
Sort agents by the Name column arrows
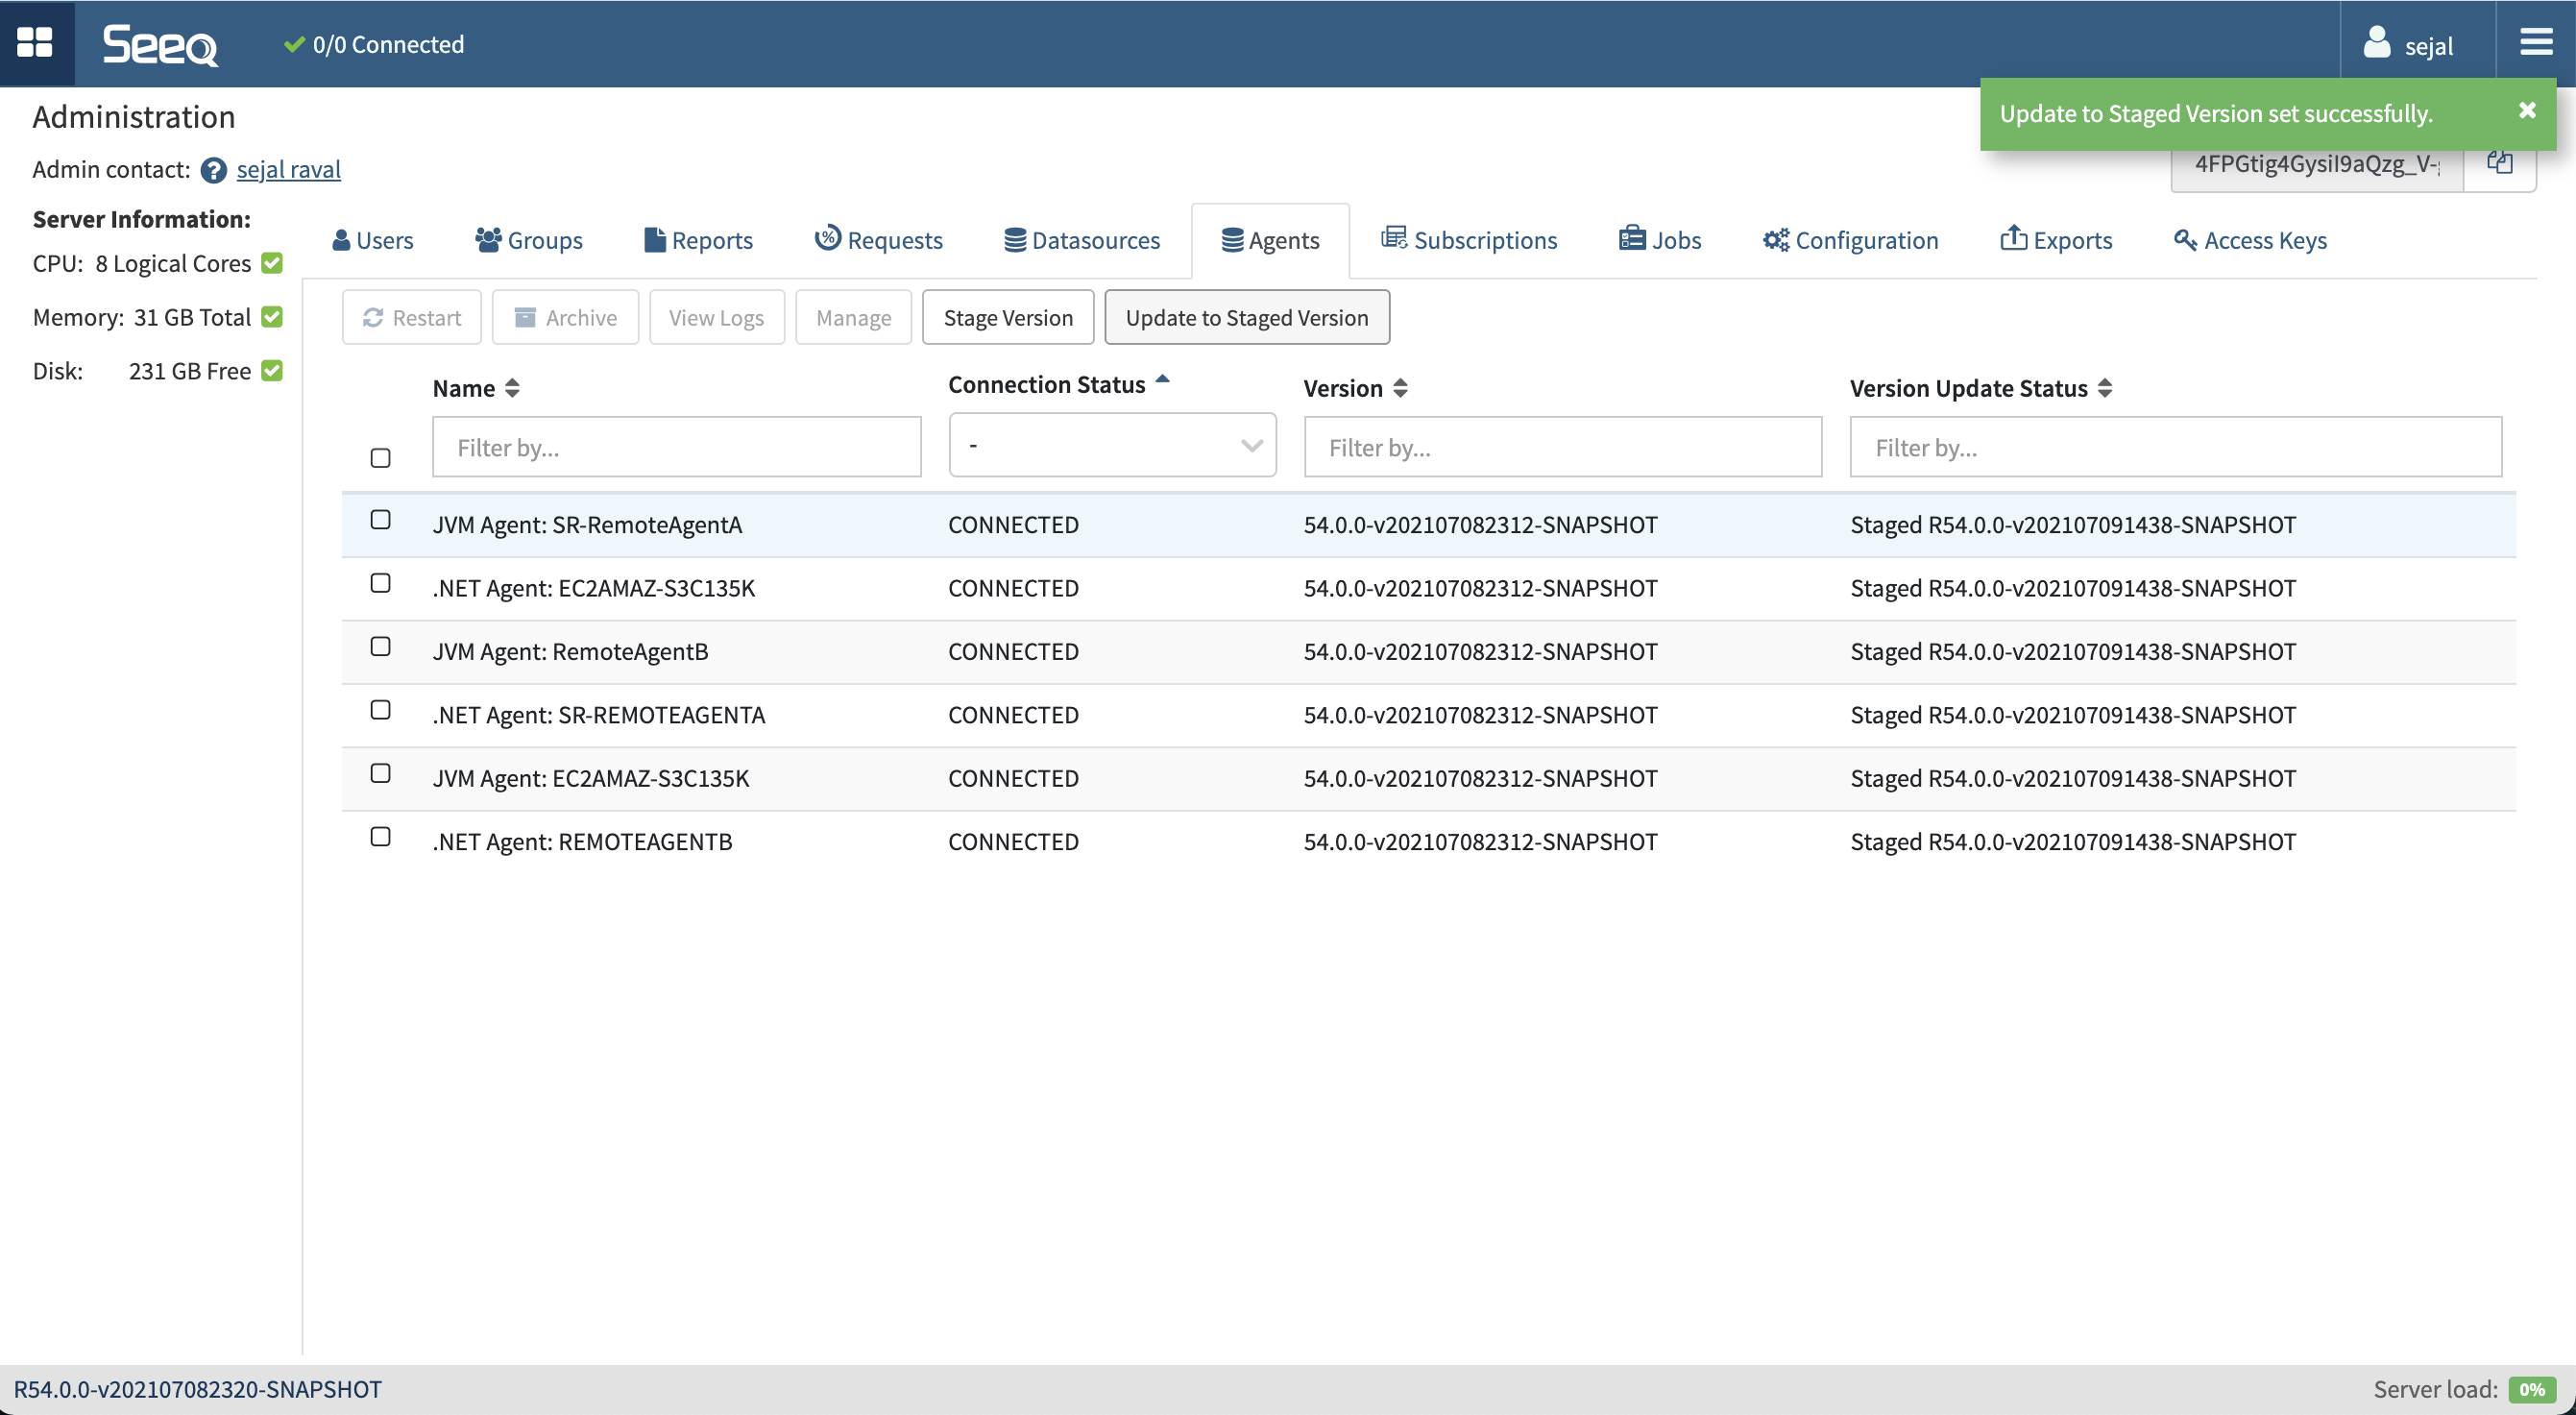point(512,389)
